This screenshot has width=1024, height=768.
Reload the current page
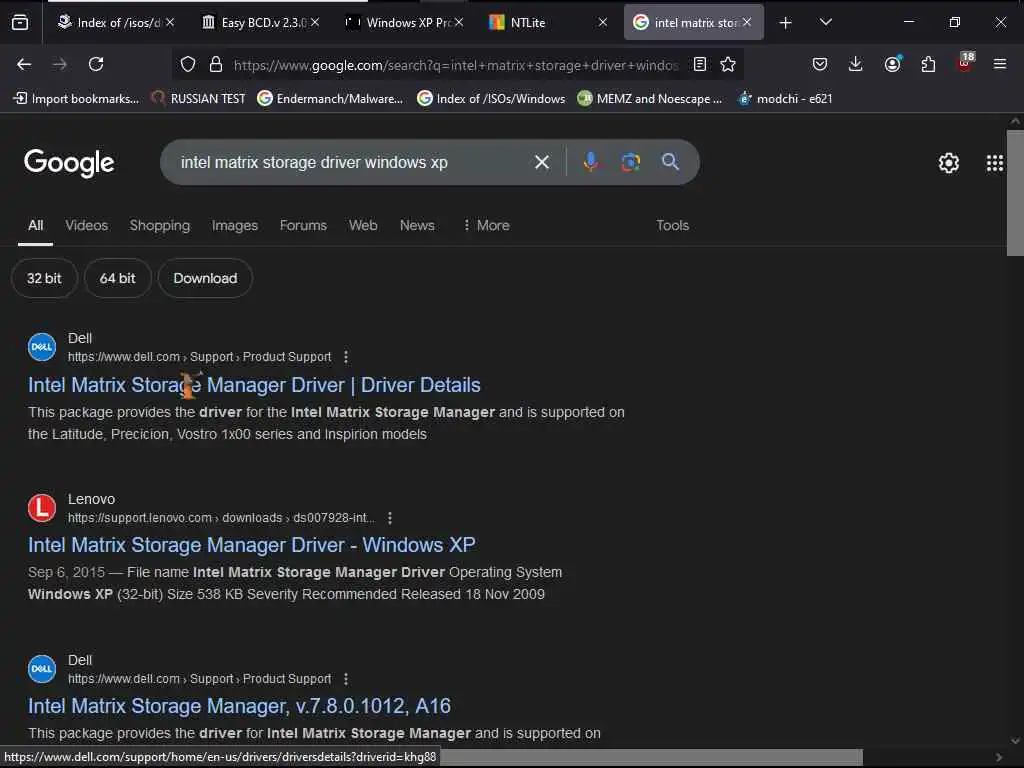(x=96, y=64)
